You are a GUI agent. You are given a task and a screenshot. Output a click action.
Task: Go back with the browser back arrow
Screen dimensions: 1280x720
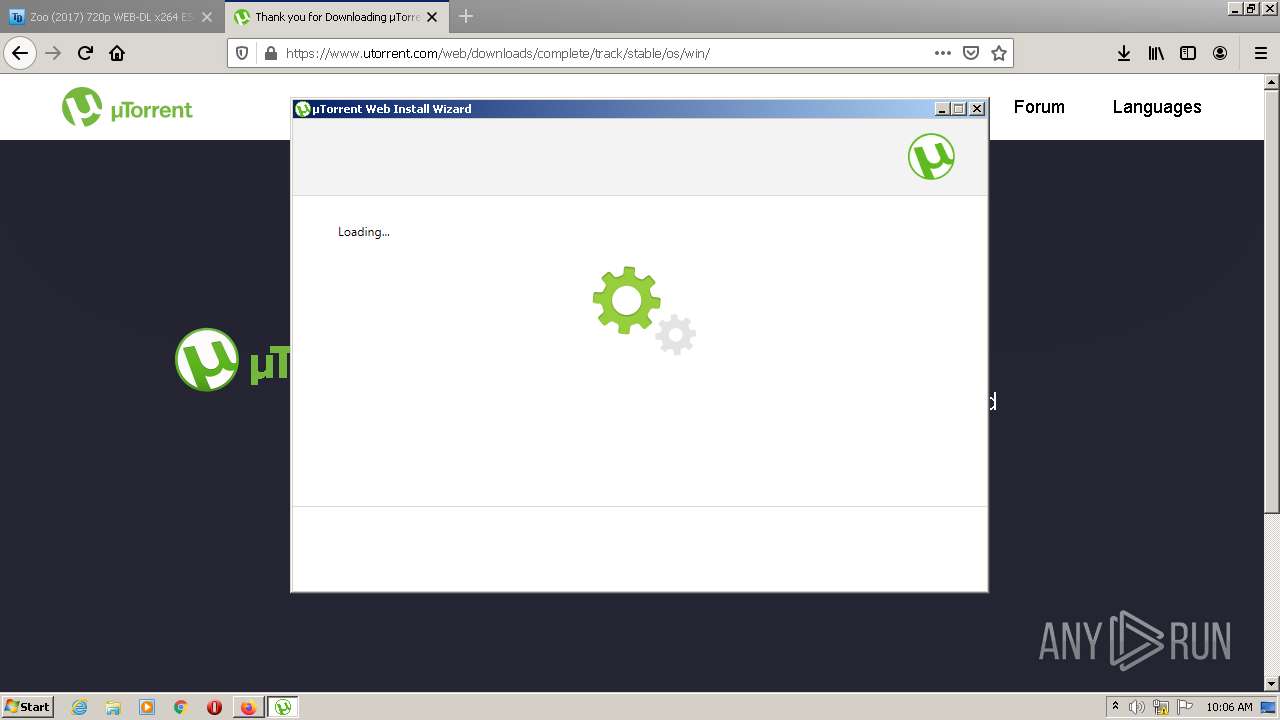(20, 53)
